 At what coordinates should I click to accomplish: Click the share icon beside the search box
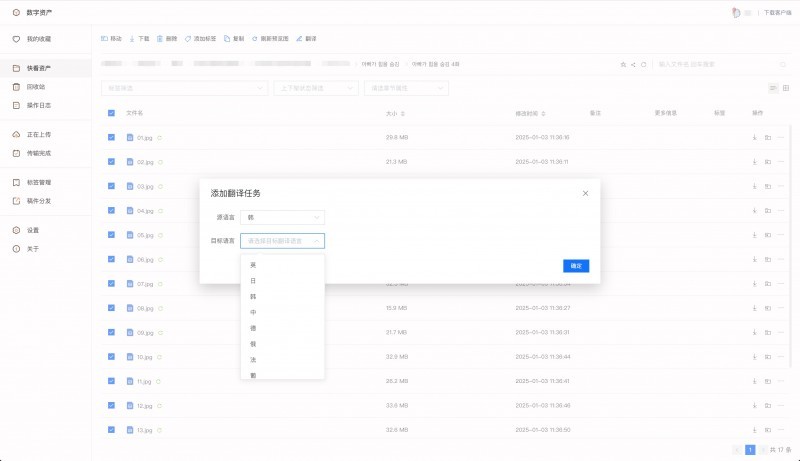(x=633, y=64)
